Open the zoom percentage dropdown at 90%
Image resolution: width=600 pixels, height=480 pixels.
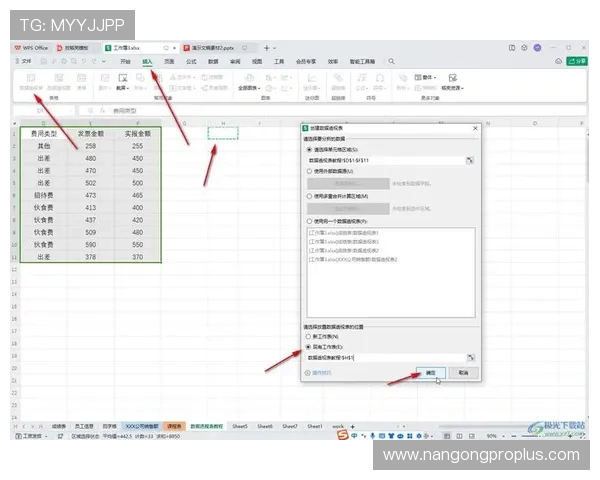tap(504, 436)
